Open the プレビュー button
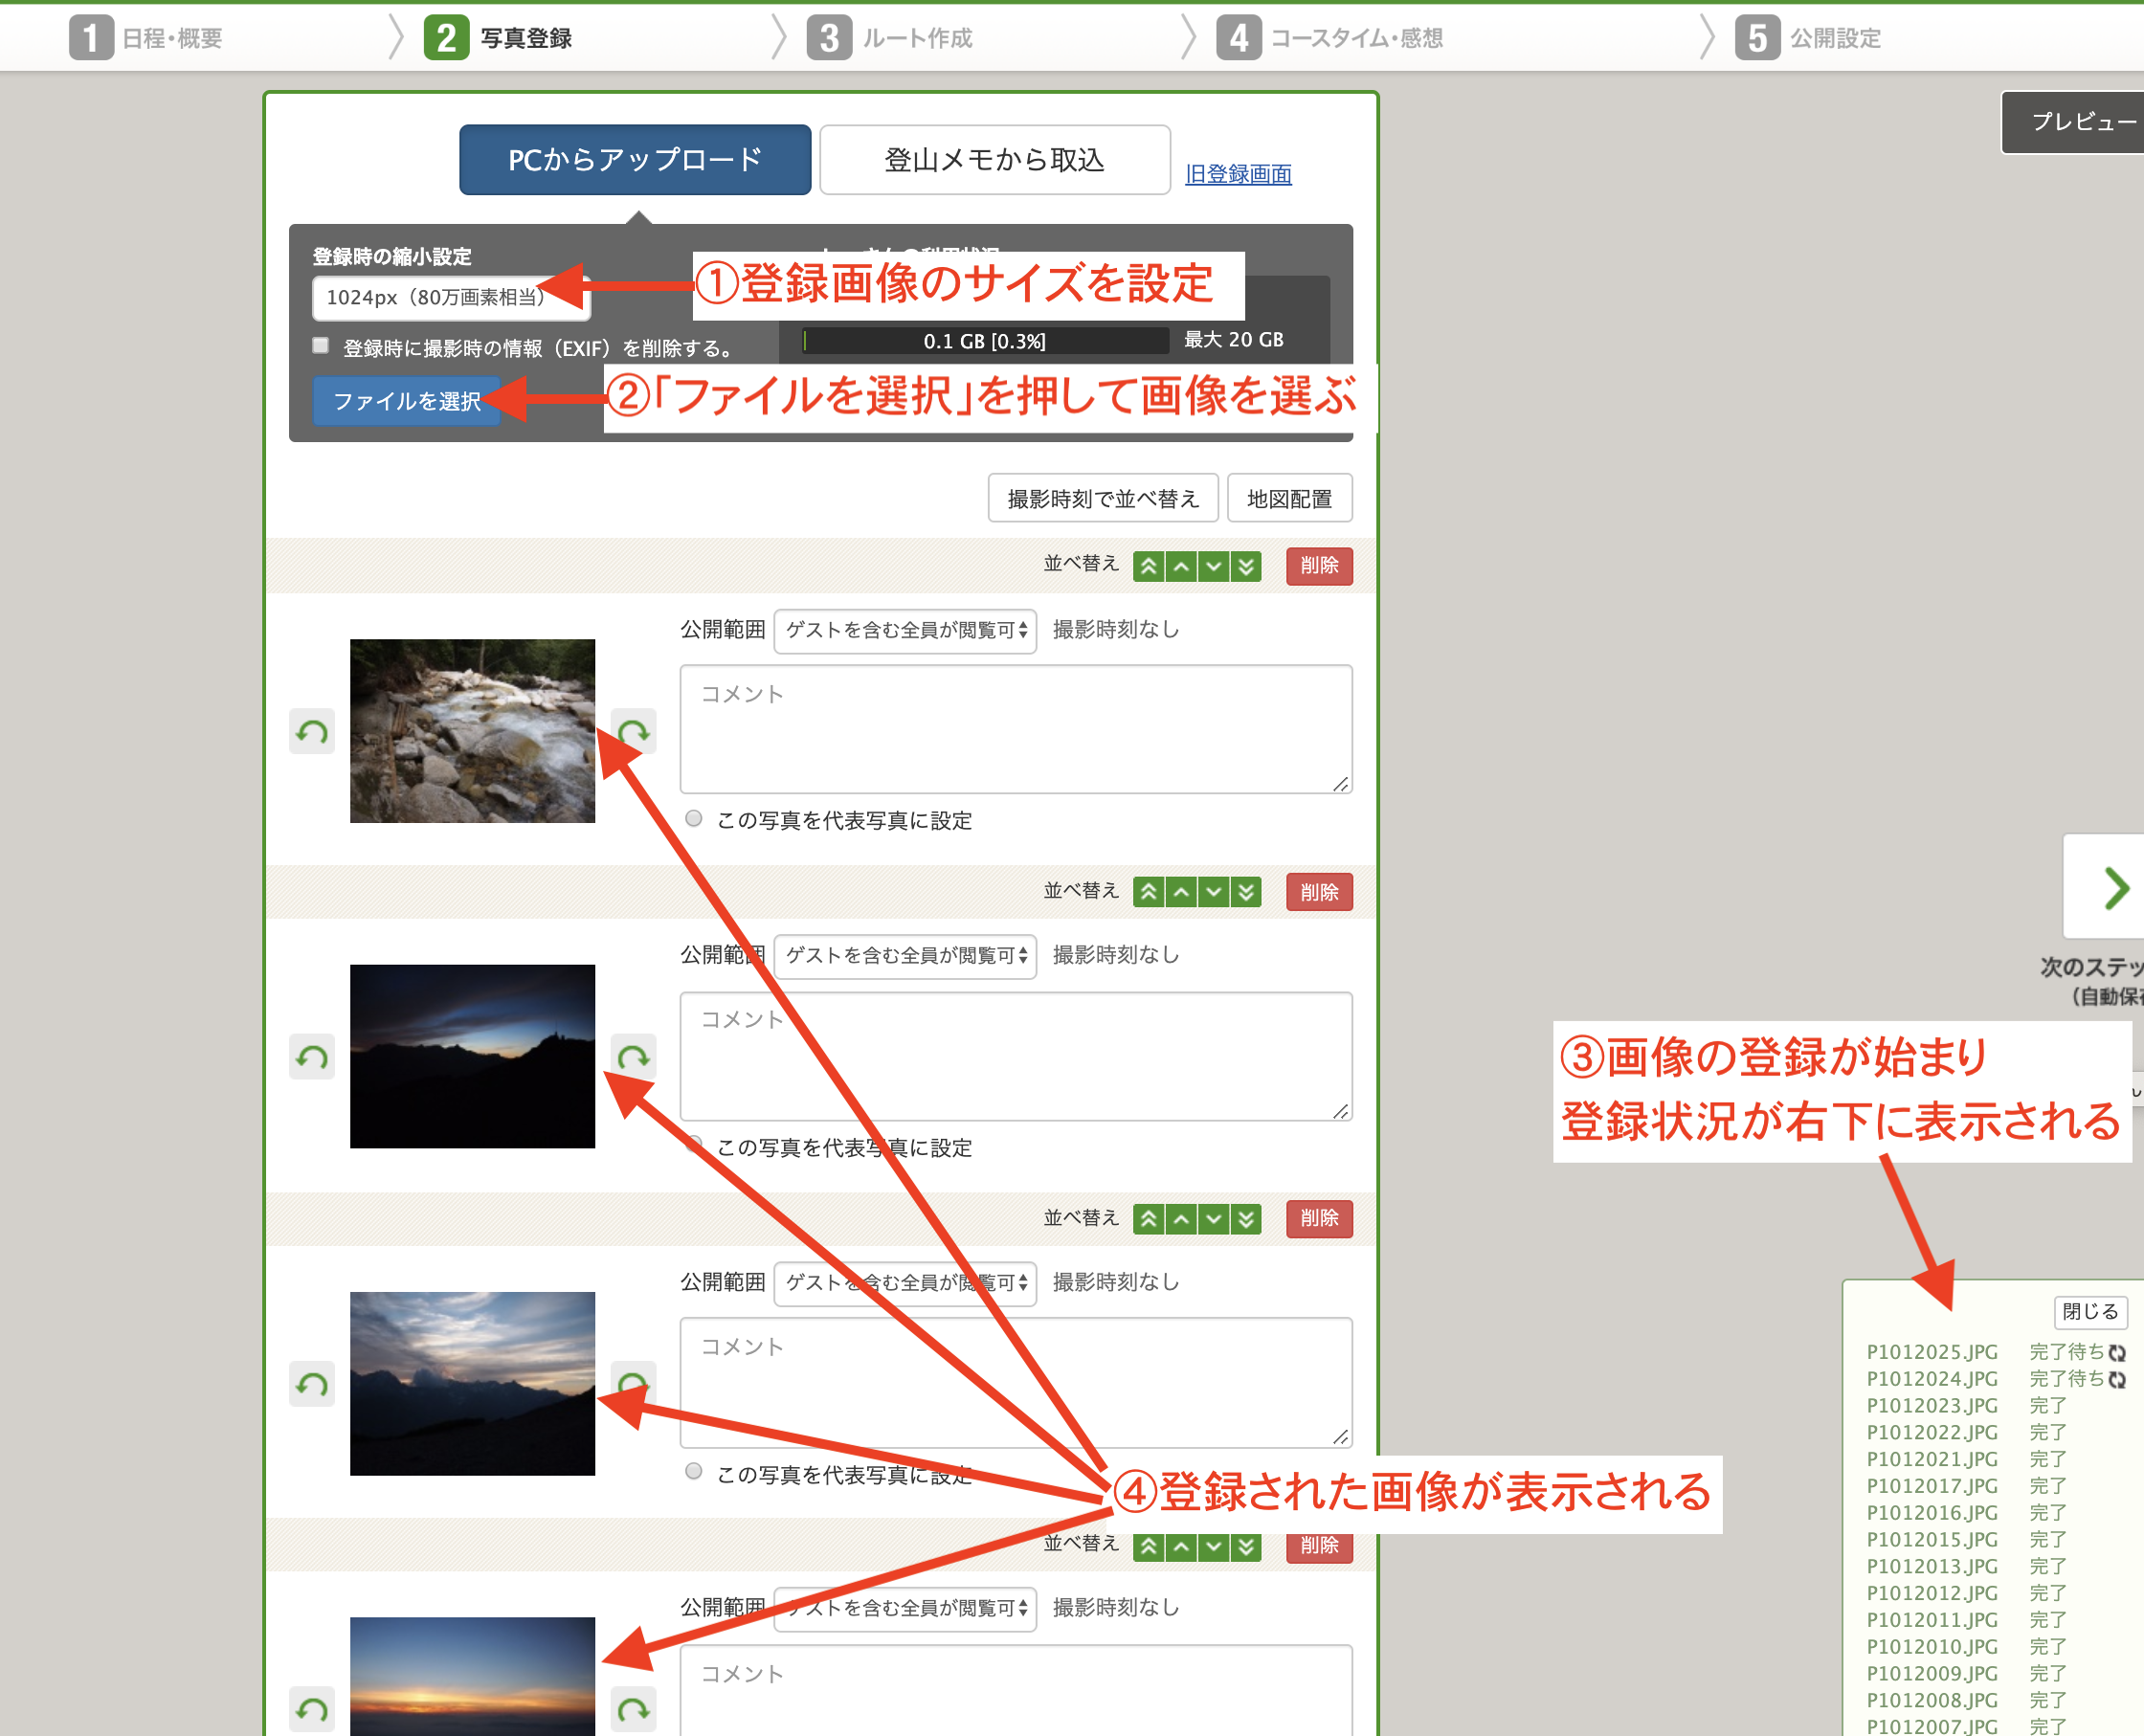 click(2073, 123)
